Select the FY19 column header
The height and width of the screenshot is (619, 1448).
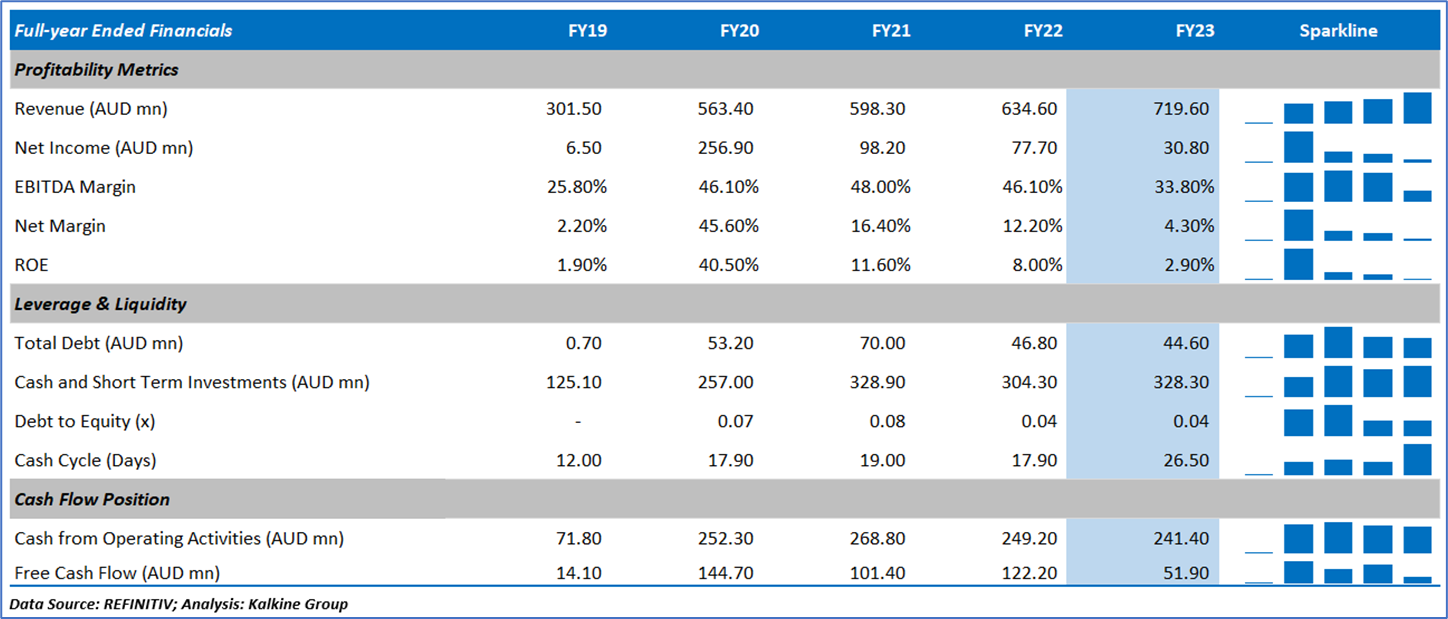click(x=587, y=31)
